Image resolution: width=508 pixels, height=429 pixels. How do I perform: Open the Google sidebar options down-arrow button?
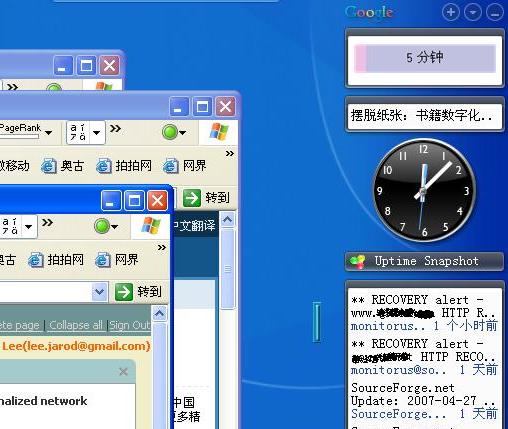click(x=473, y=13)
